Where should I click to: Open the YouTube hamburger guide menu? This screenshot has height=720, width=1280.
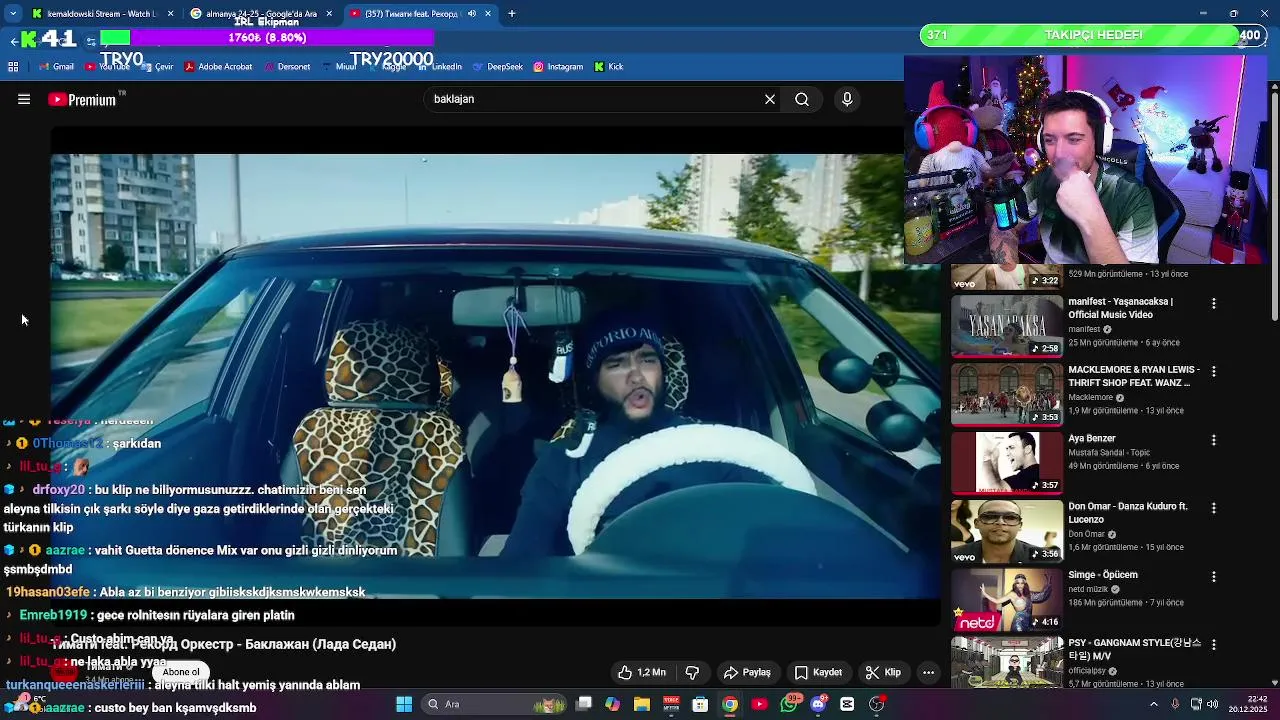click(24, 99)
